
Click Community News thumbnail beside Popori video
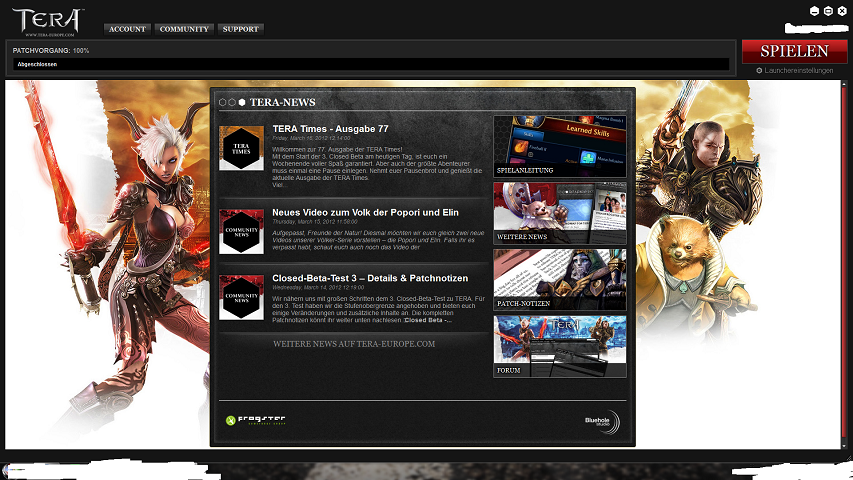point(242,232)
